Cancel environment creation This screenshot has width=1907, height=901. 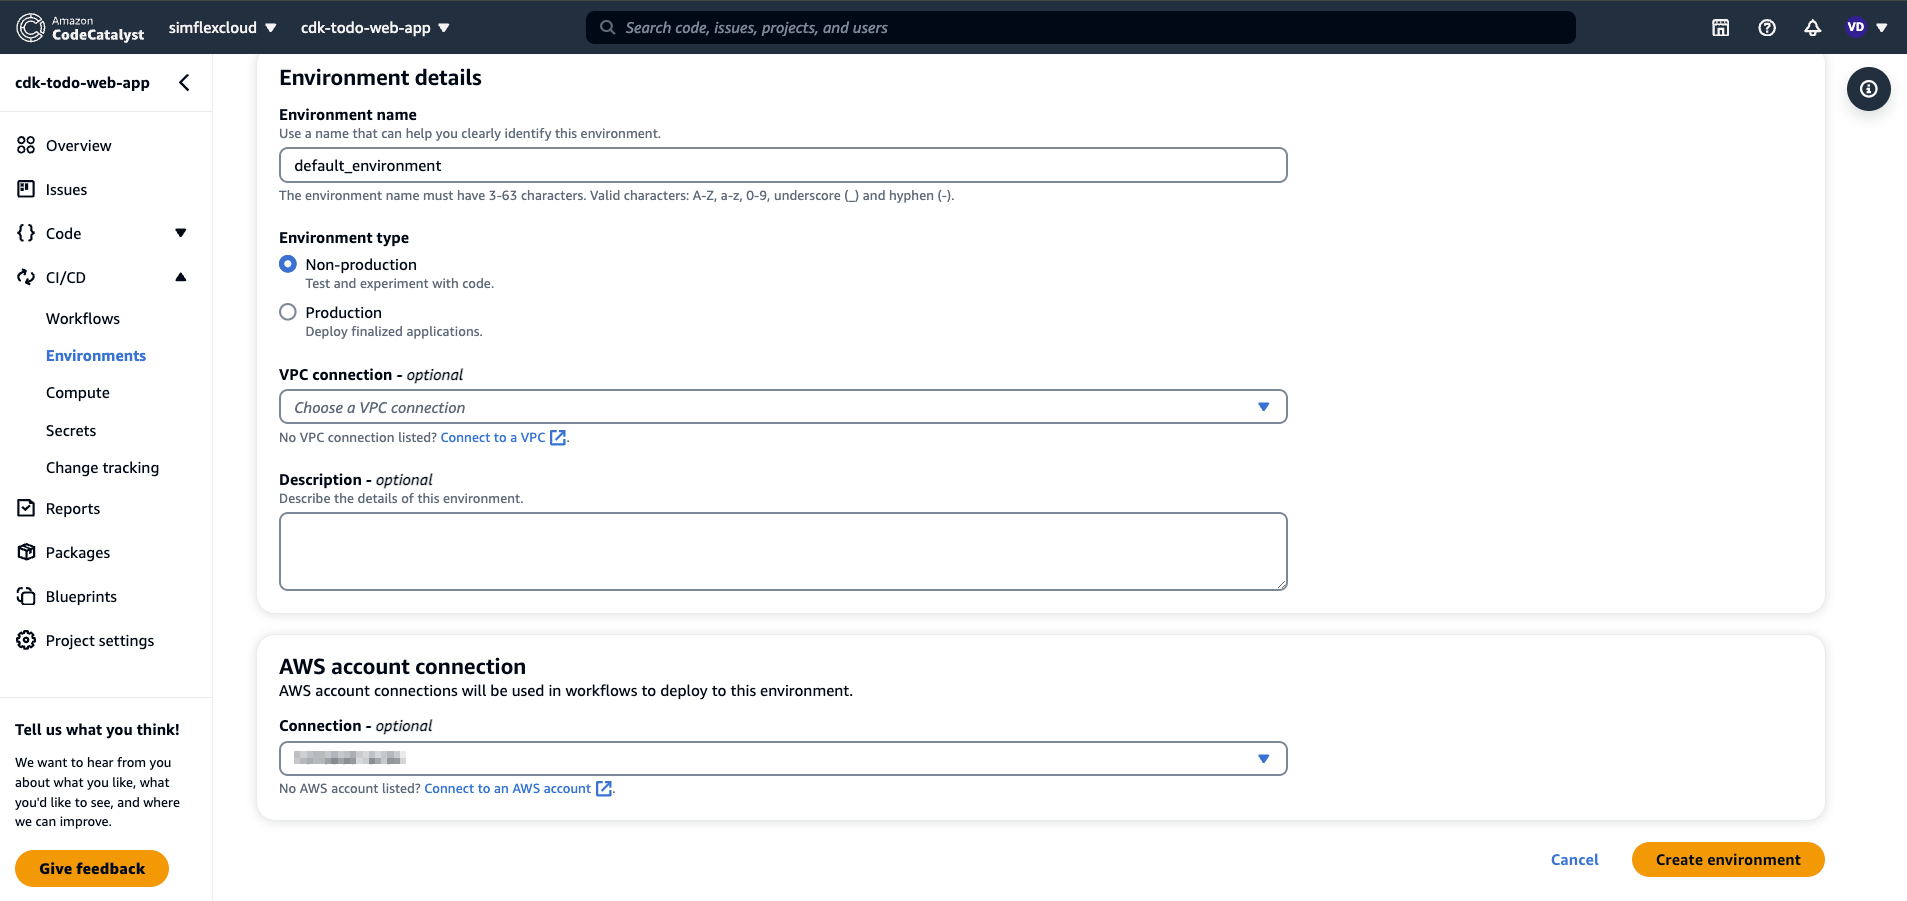tap(1575, 860)
